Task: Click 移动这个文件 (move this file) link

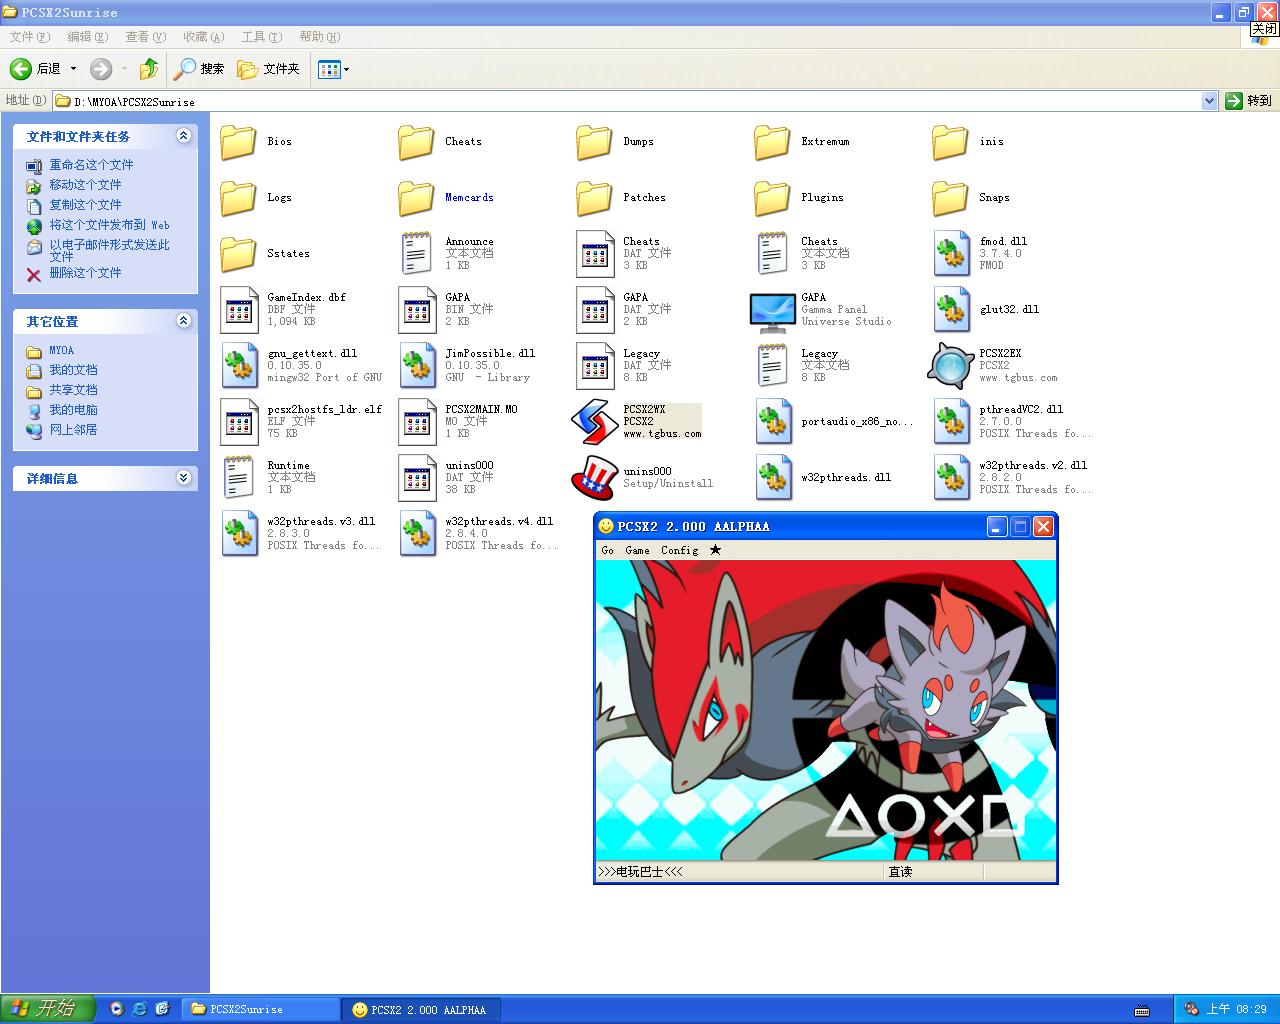Action: 85,185
